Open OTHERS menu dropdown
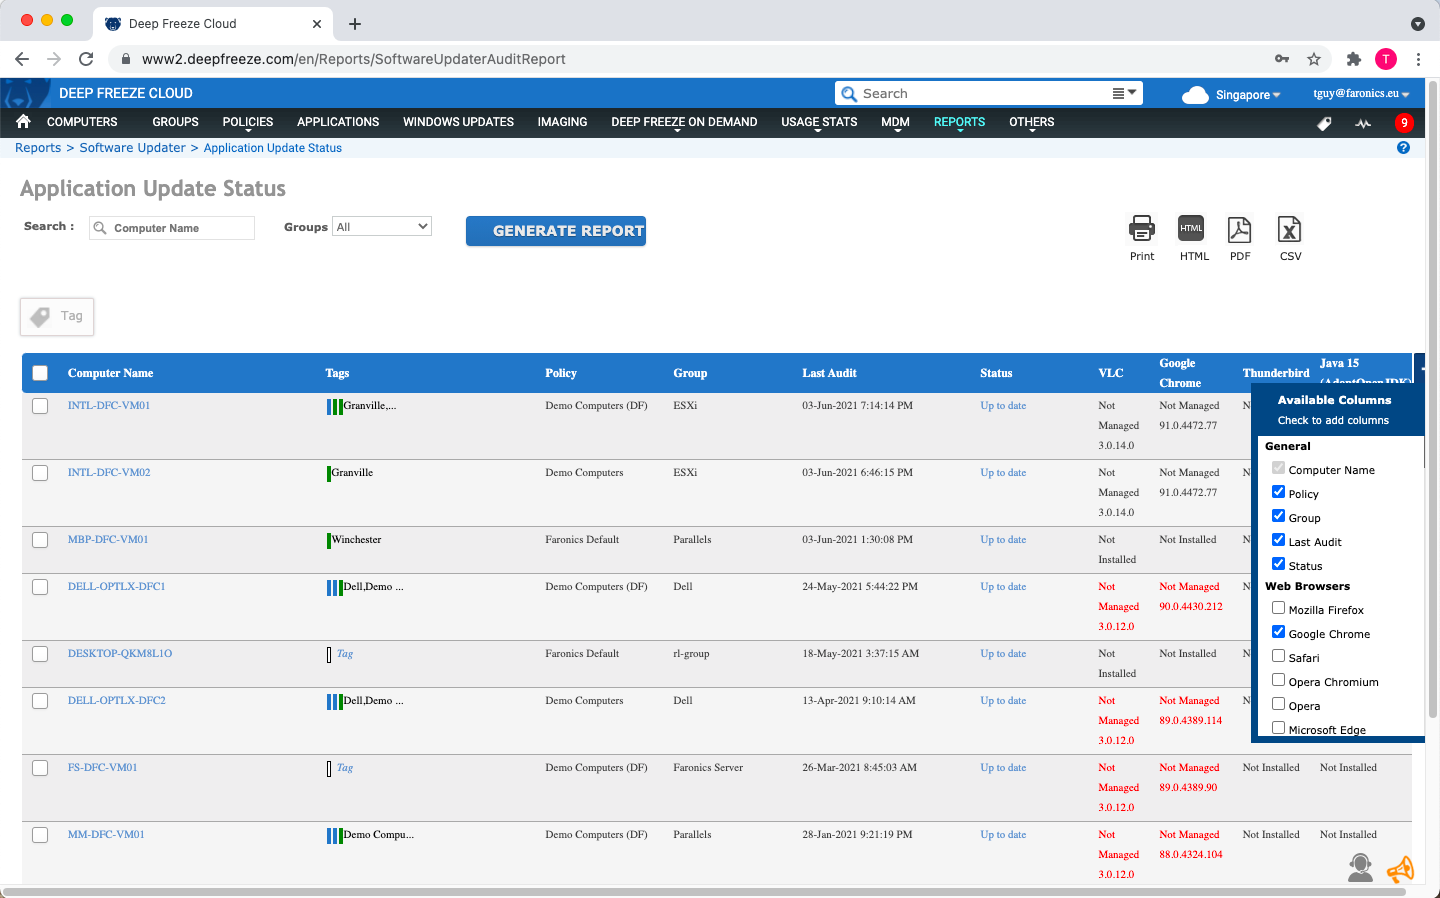This screenshot has width=1440, height=898. coord(1031,122)
